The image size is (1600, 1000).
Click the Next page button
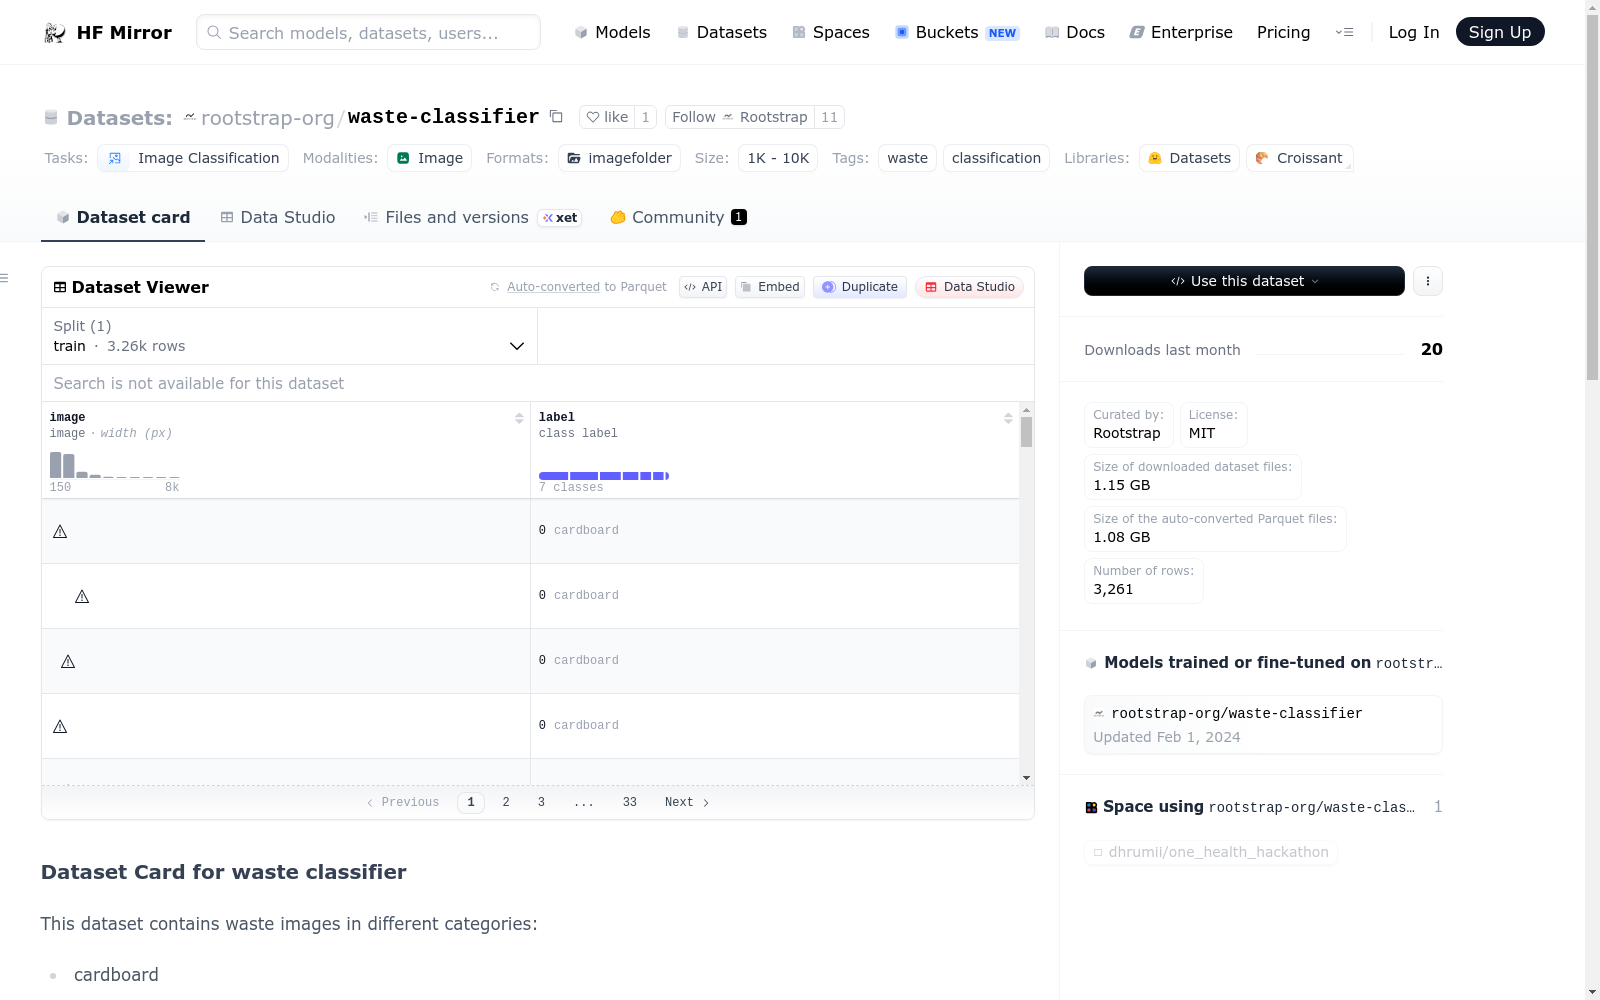687,802
